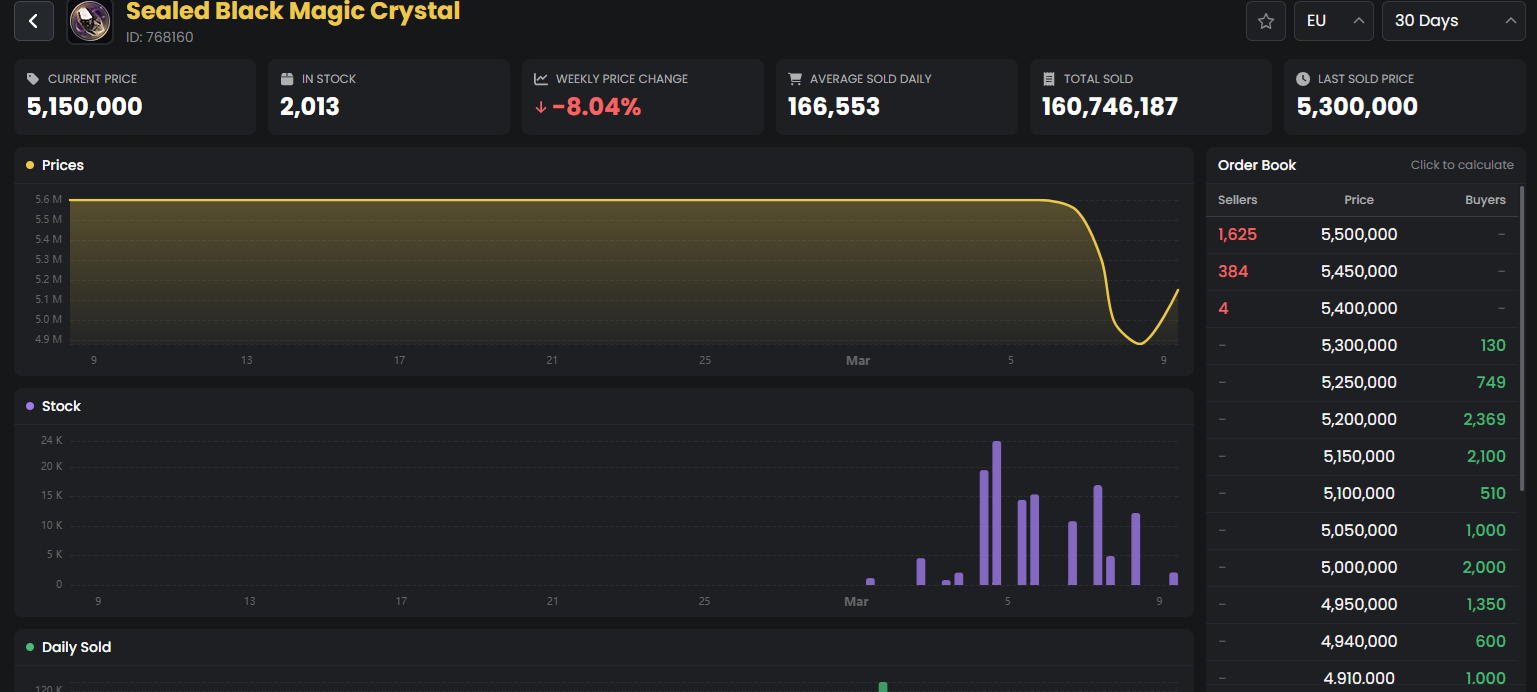
Task: Click the Sellers column header
Action: pyautogui.click(x=1237, y=200)
